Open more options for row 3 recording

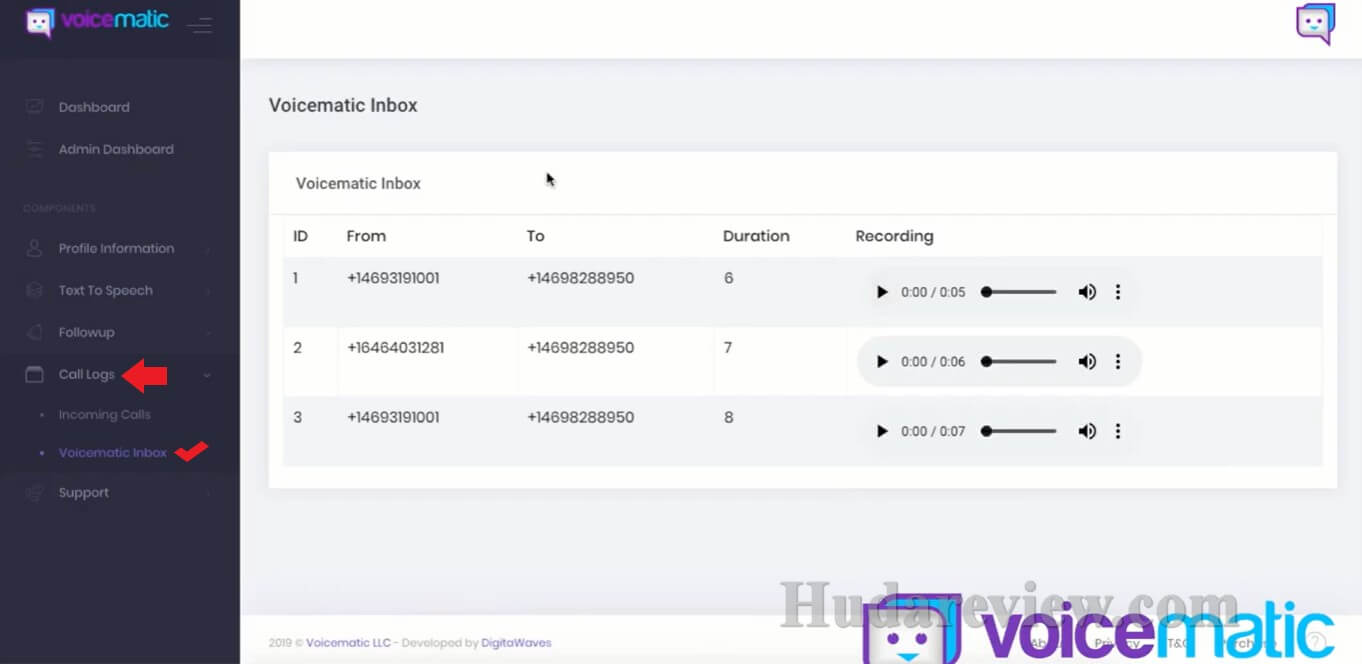[1118, 431]
